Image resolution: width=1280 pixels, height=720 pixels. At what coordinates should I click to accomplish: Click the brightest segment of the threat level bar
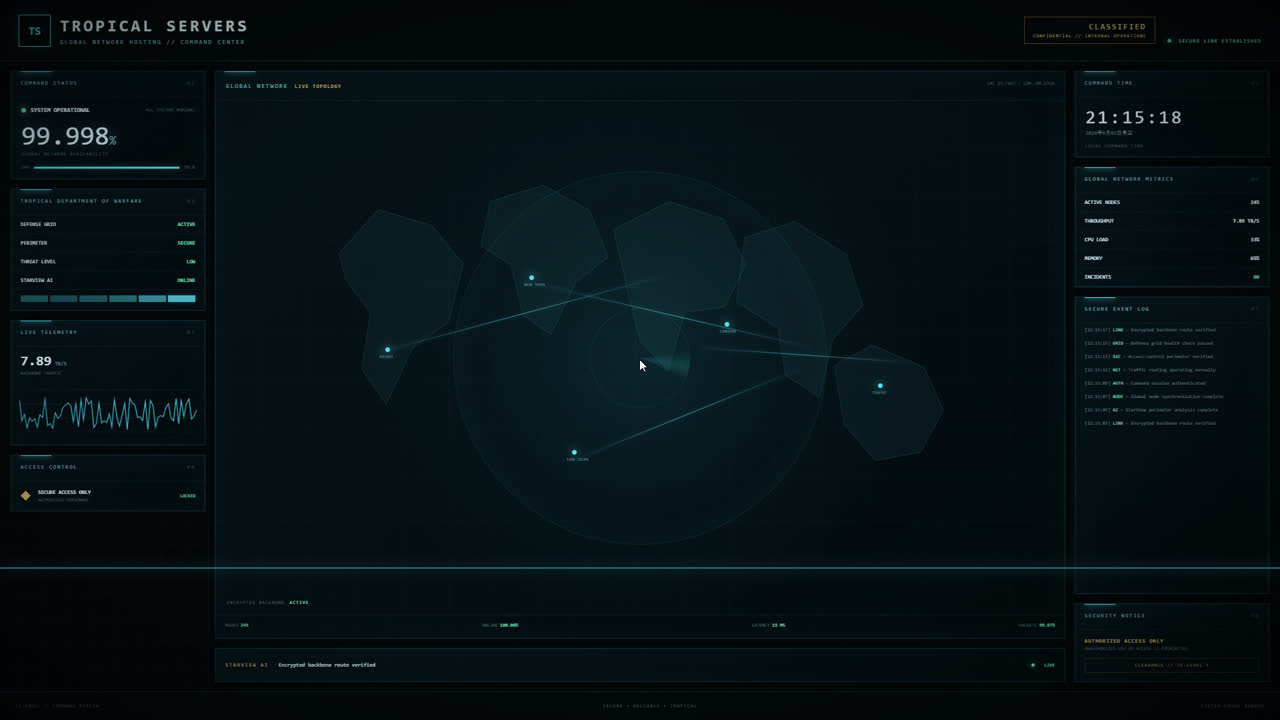(x=182, y=298)
